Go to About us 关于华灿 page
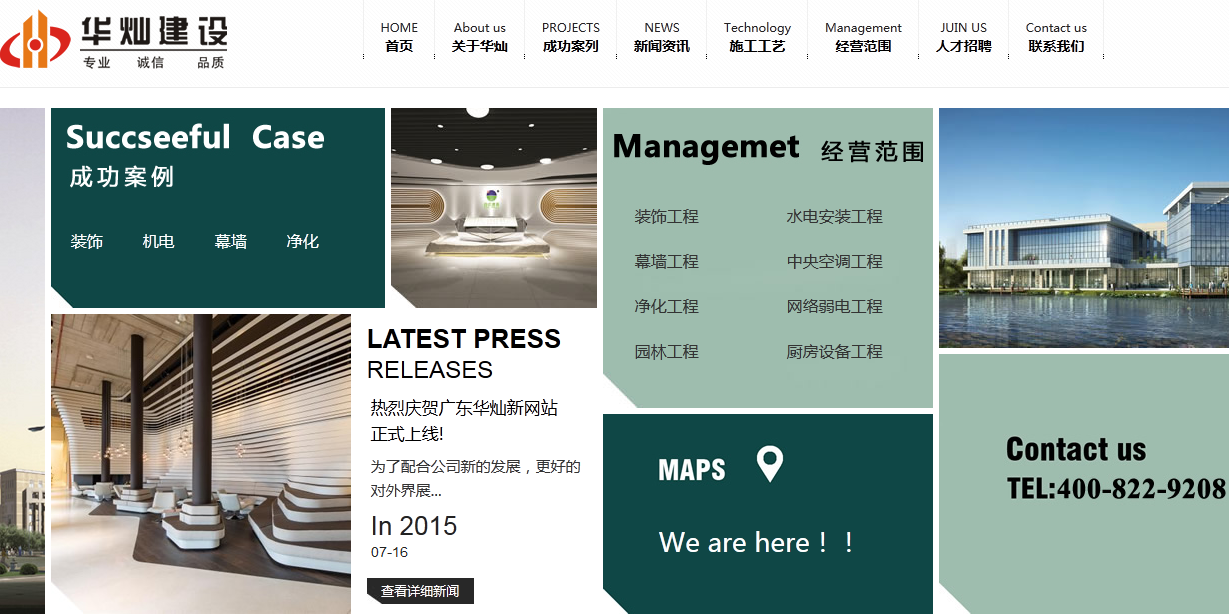The width and height of the screenshot is (1229, 614). point(479,37)
